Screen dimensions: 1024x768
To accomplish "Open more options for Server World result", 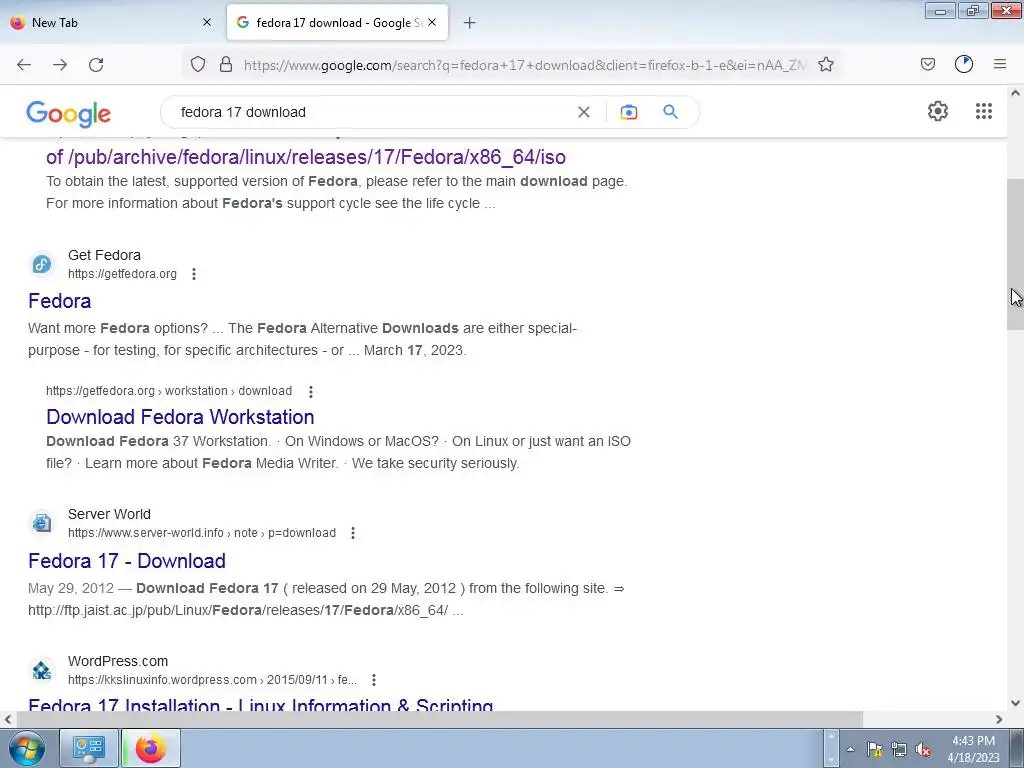I will tap(353, 533).
